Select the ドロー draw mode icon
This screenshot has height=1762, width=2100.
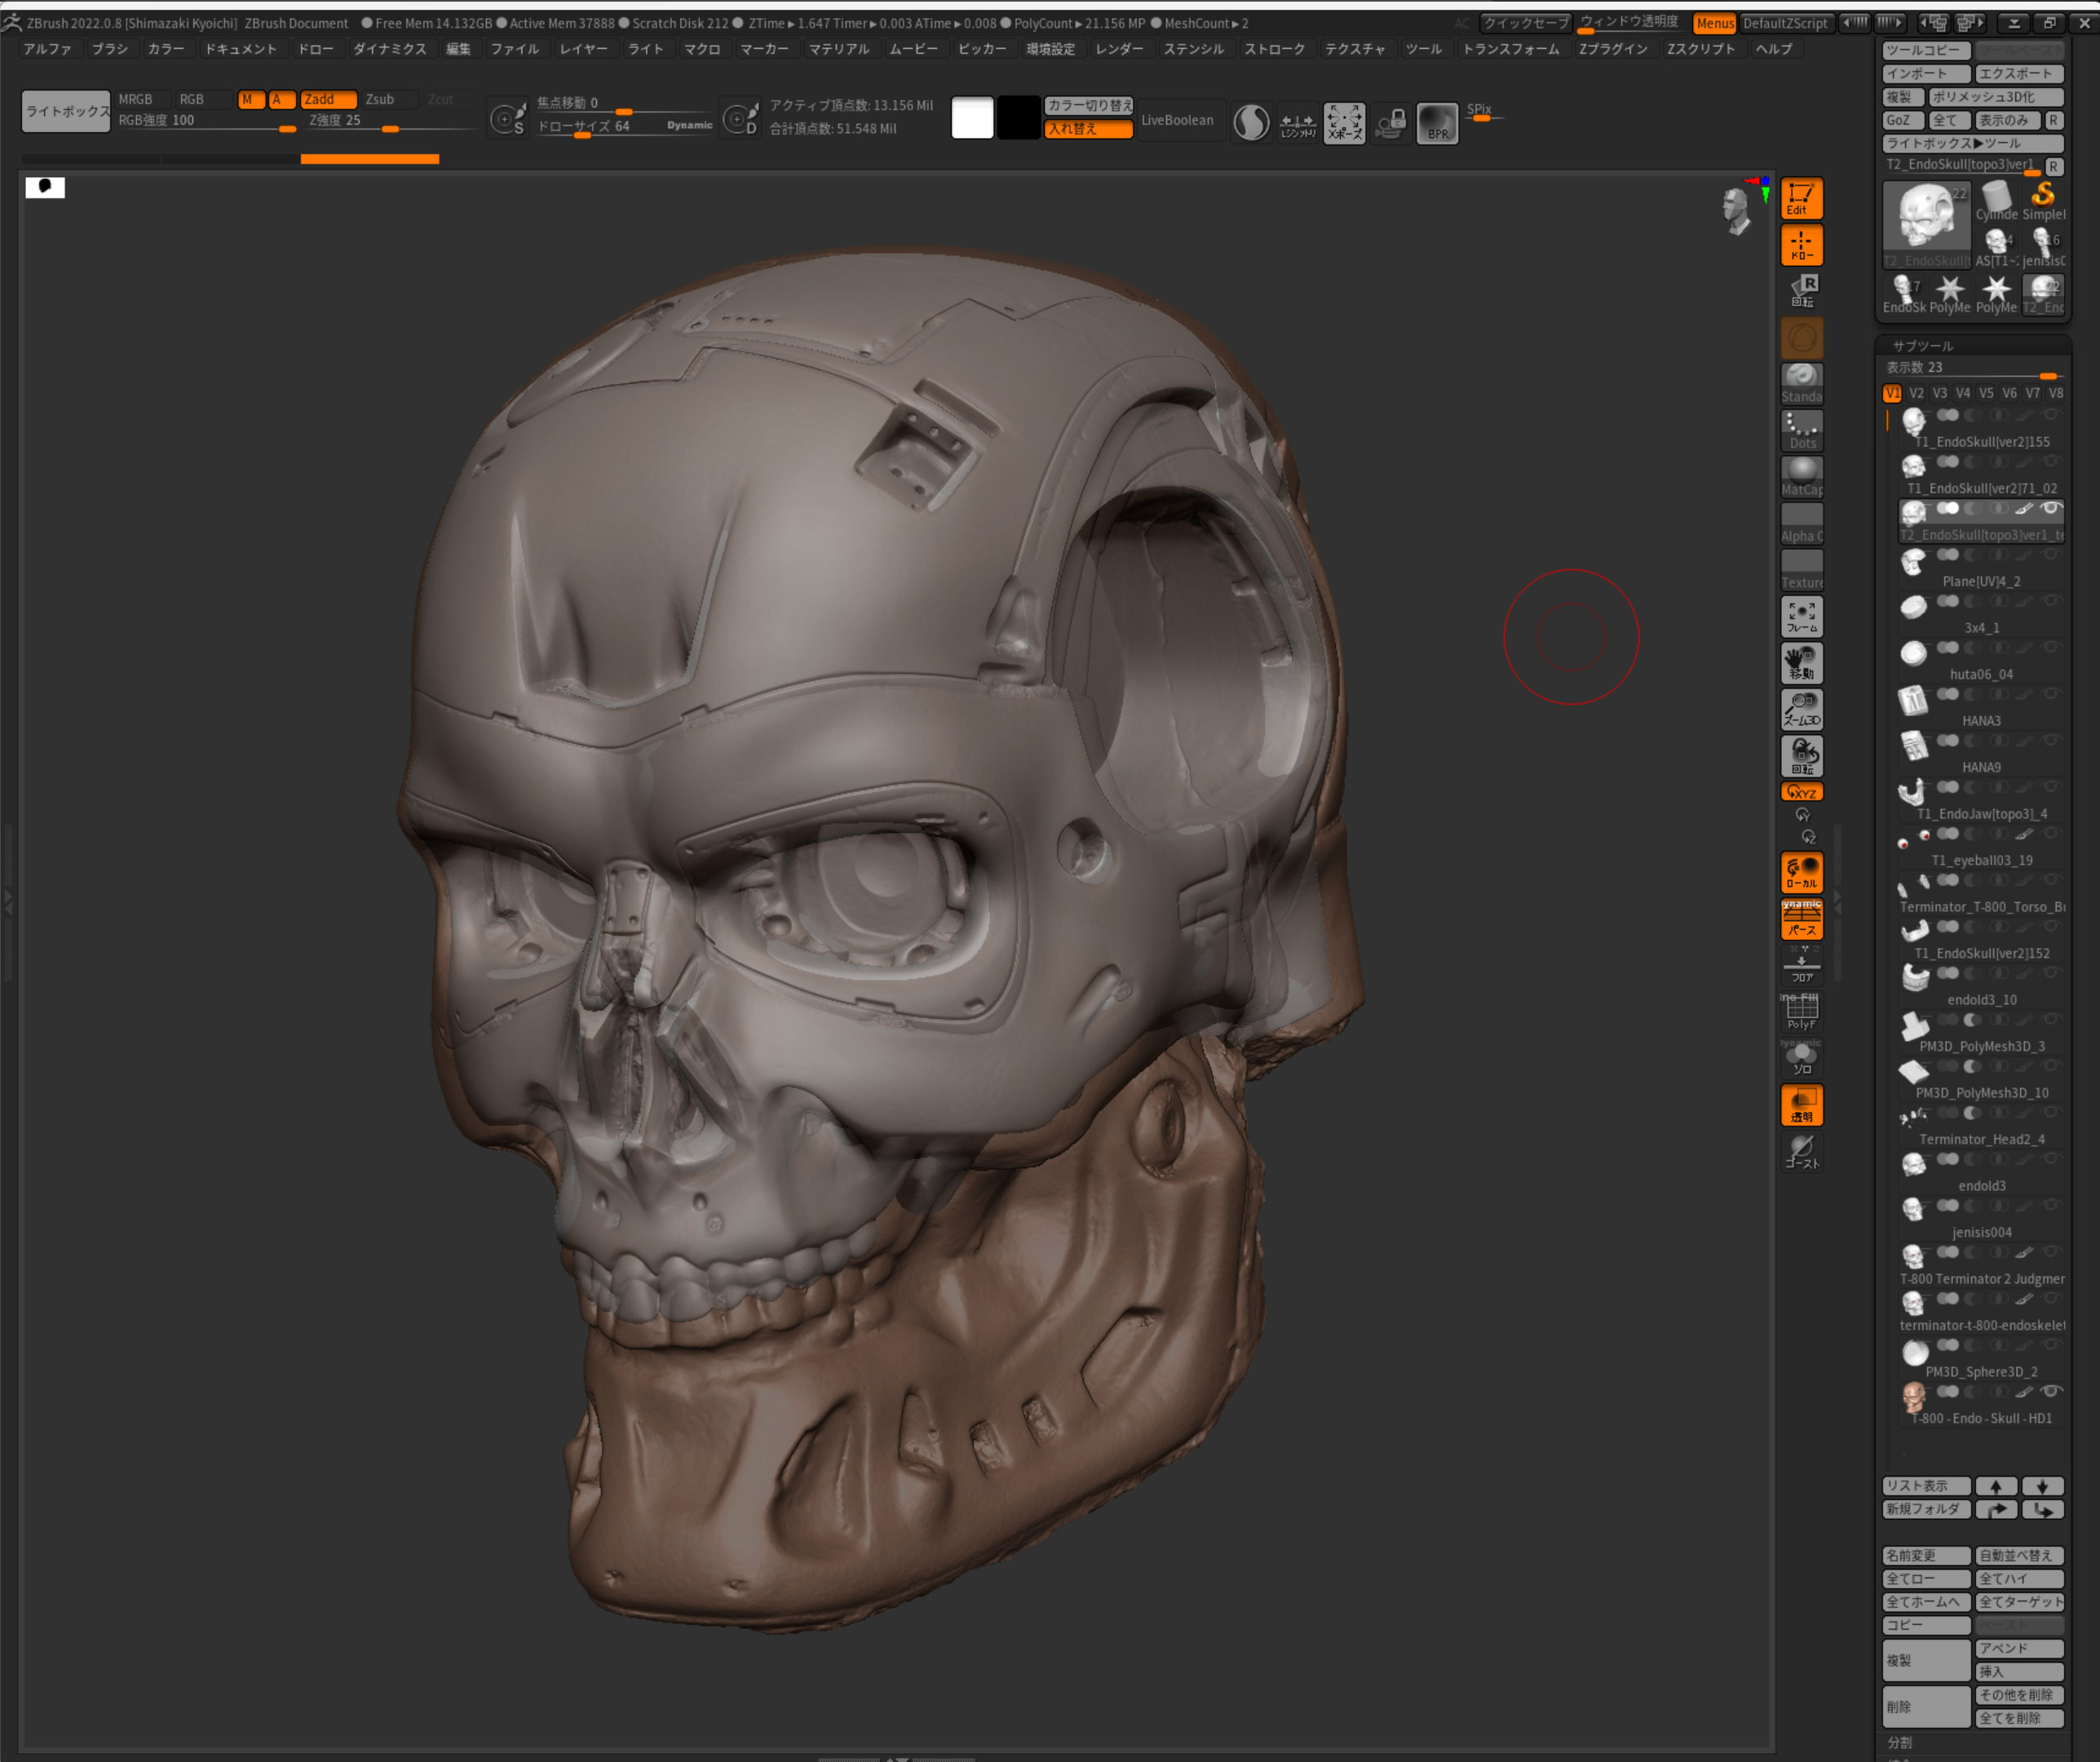pyautogui.click(x=1801, y=245)
